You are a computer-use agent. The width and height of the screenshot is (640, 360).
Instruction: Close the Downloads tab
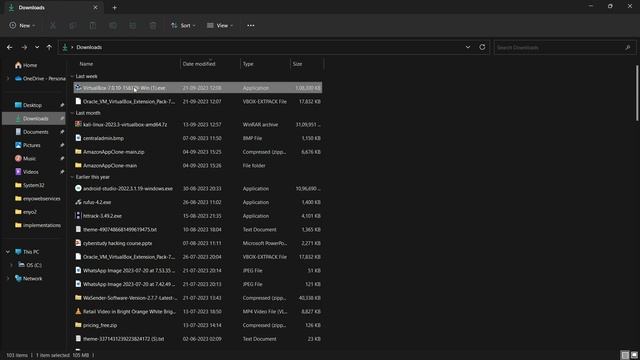95,7
